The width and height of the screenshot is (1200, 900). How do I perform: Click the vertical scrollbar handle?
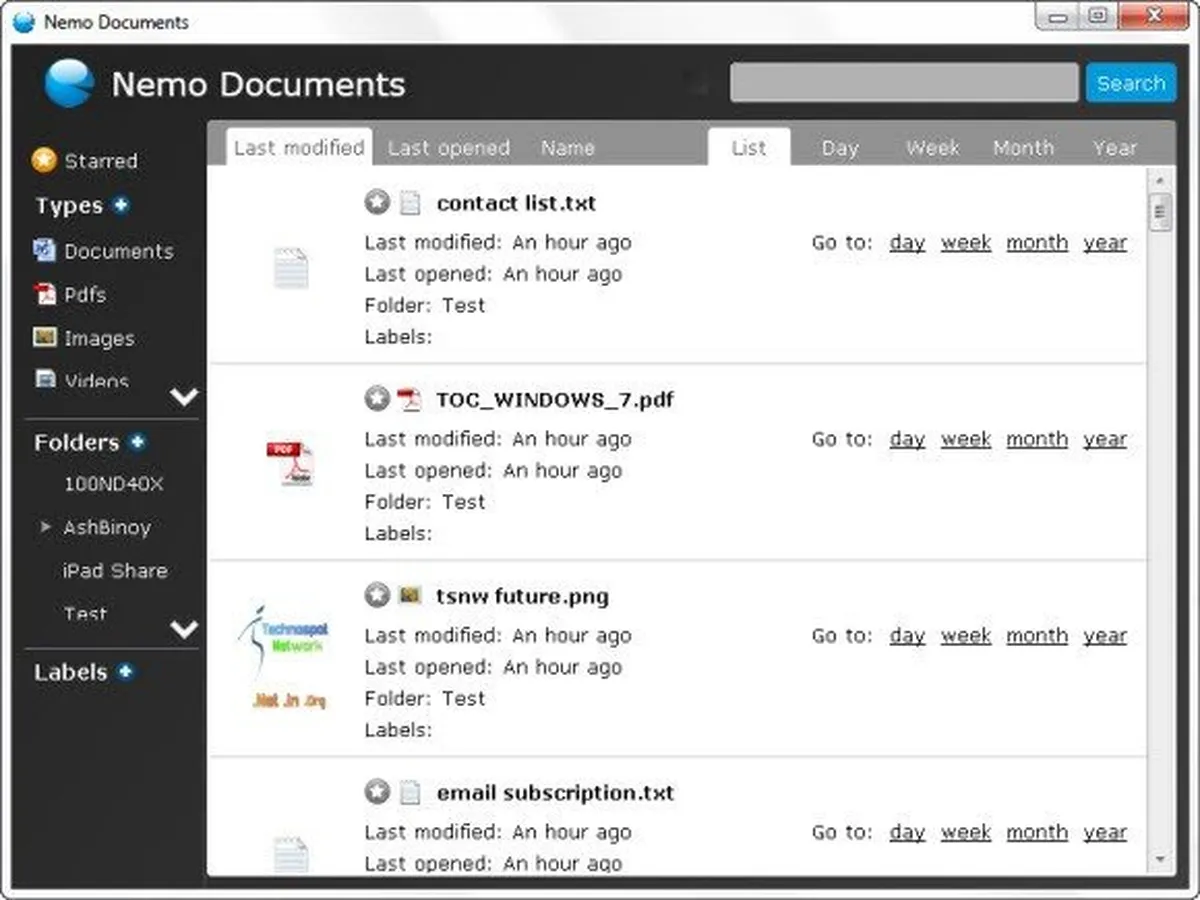1160,213
